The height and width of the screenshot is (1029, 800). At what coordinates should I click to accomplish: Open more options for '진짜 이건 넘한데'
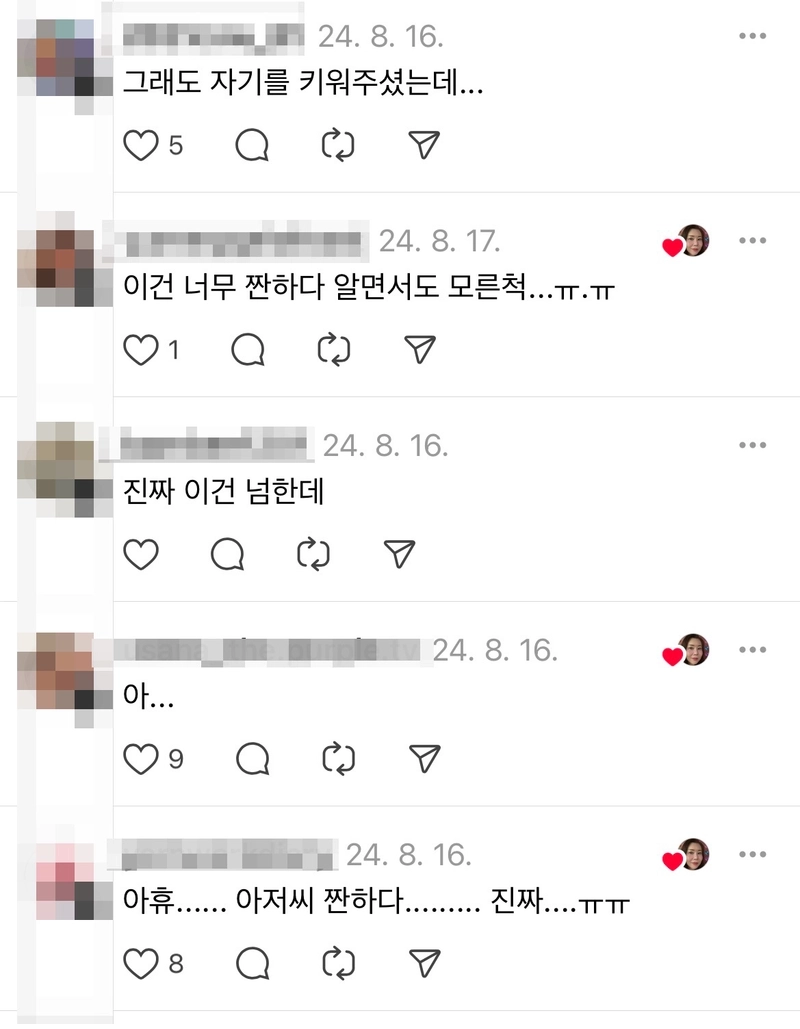(752, 445)
